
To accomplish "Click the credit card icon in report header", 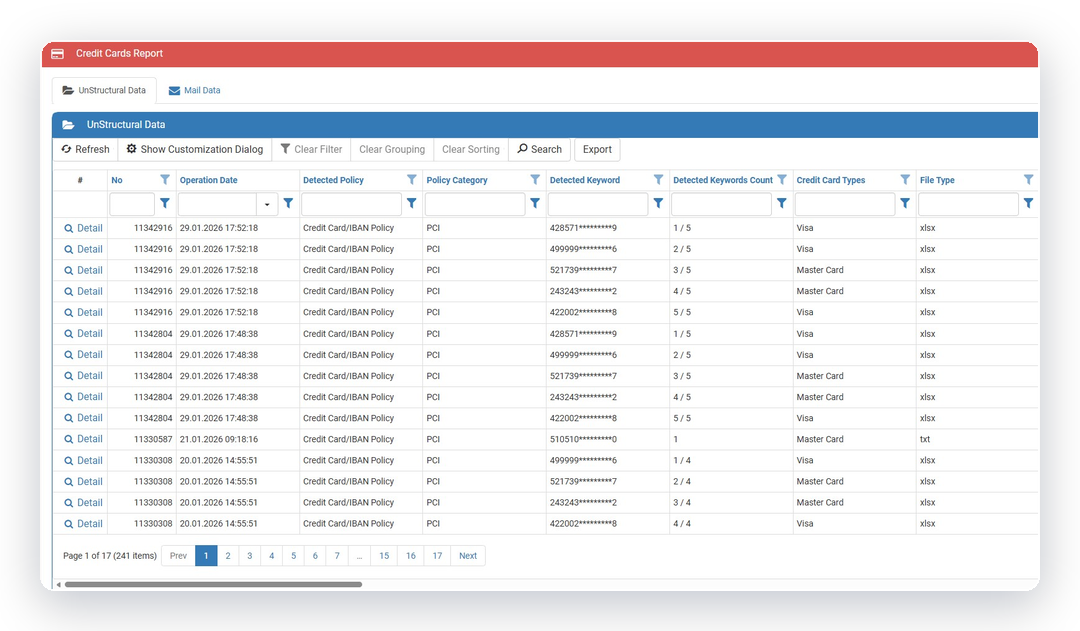I will tap(58, 54).
